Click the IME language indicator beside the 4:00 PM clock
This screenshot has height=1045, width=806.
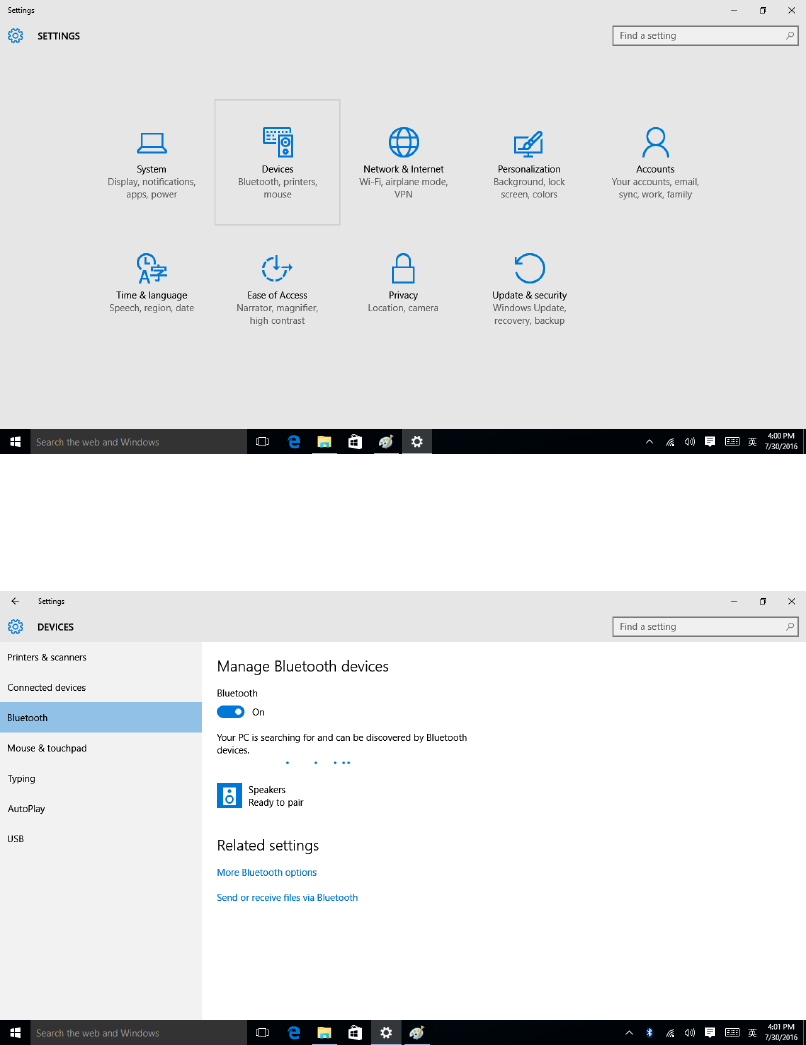point(752,442)
